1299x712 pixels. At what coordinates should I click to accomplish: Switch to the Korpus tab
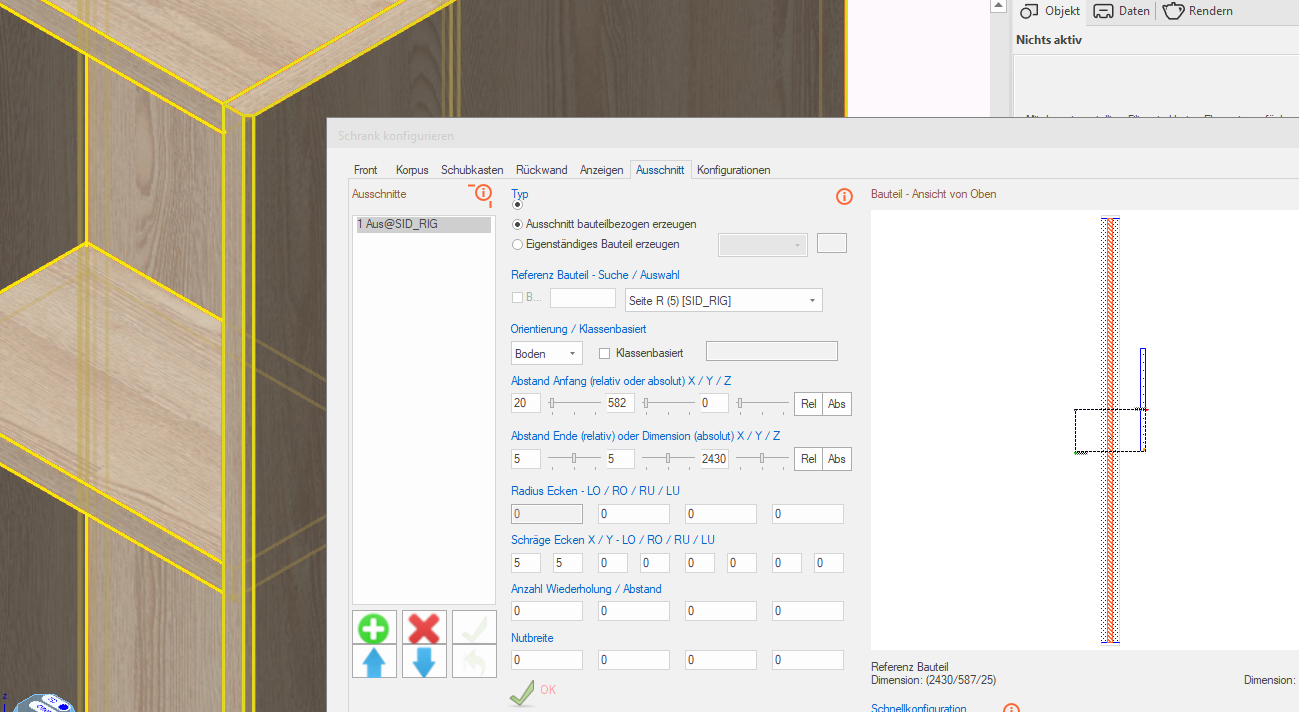click(412, 170)
